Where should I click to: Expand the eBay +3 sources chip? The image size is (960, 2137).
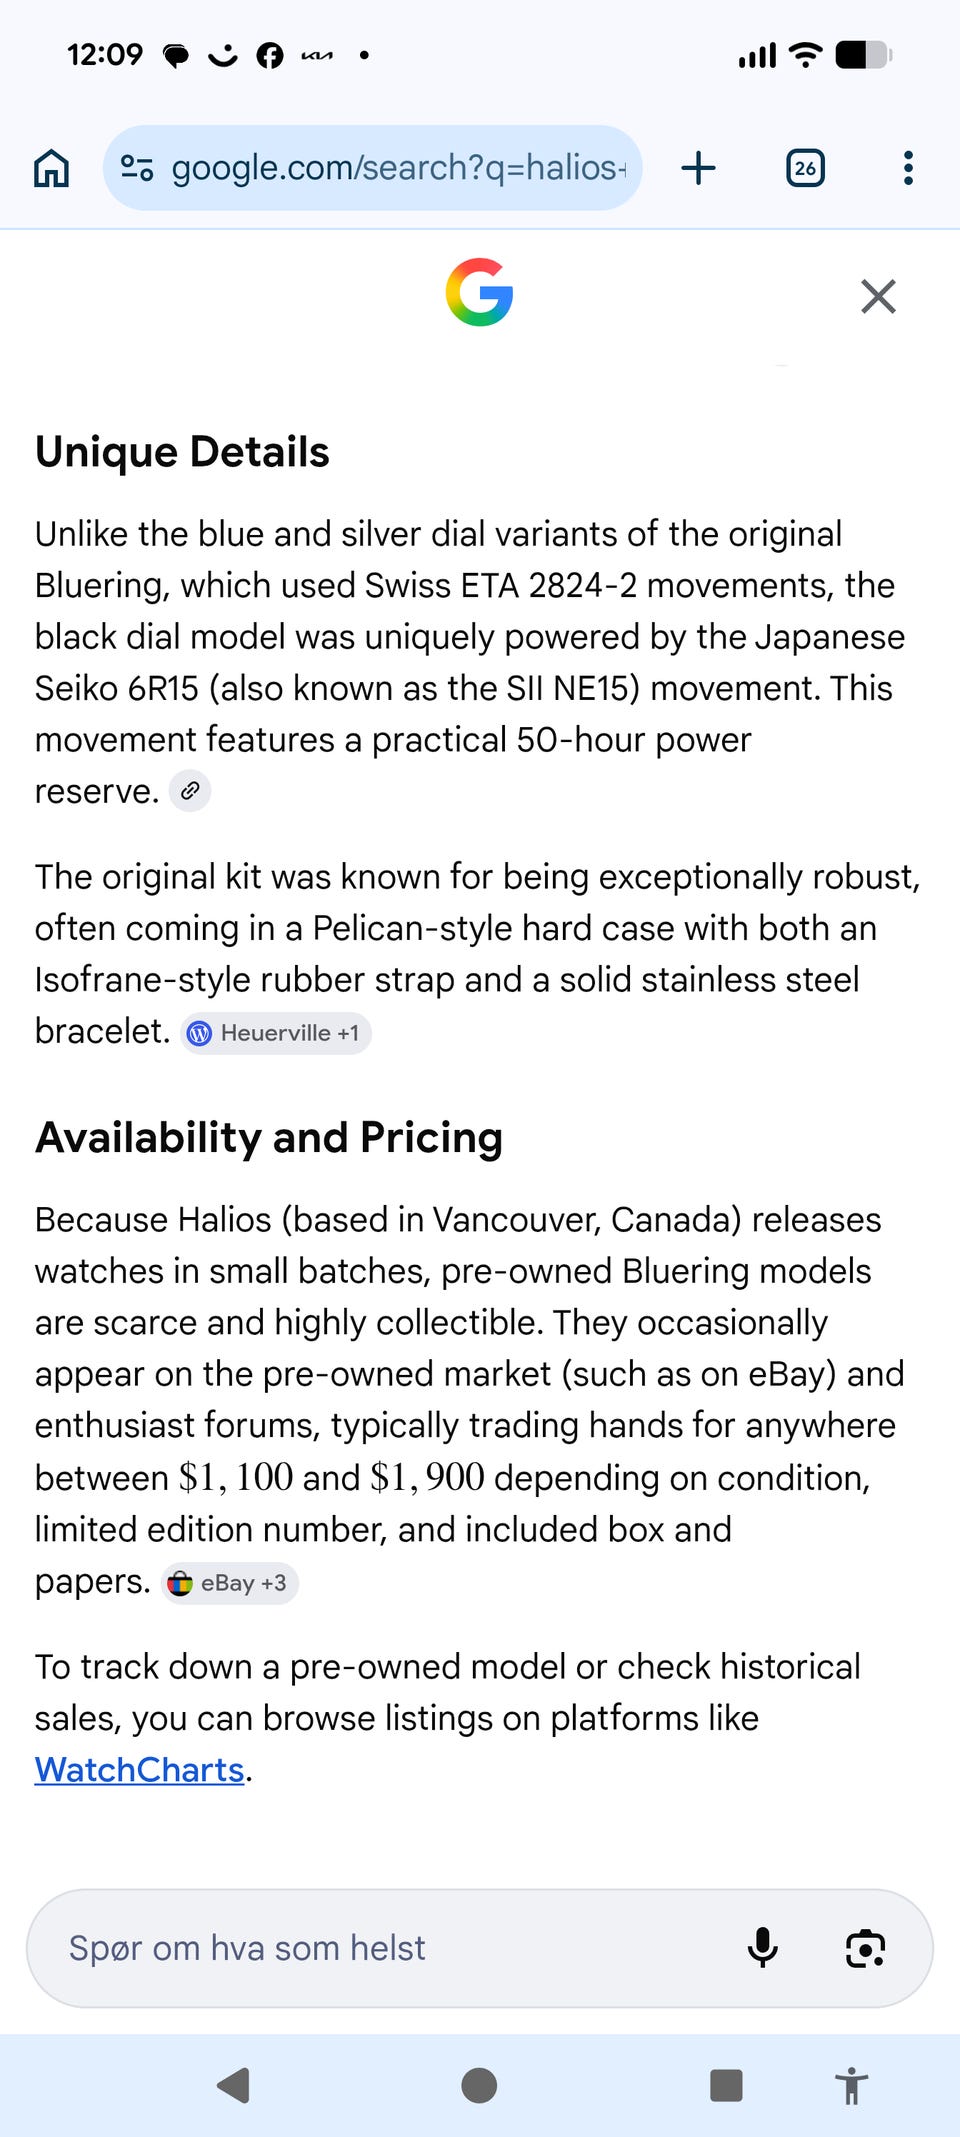click(x=230, y=1583)
